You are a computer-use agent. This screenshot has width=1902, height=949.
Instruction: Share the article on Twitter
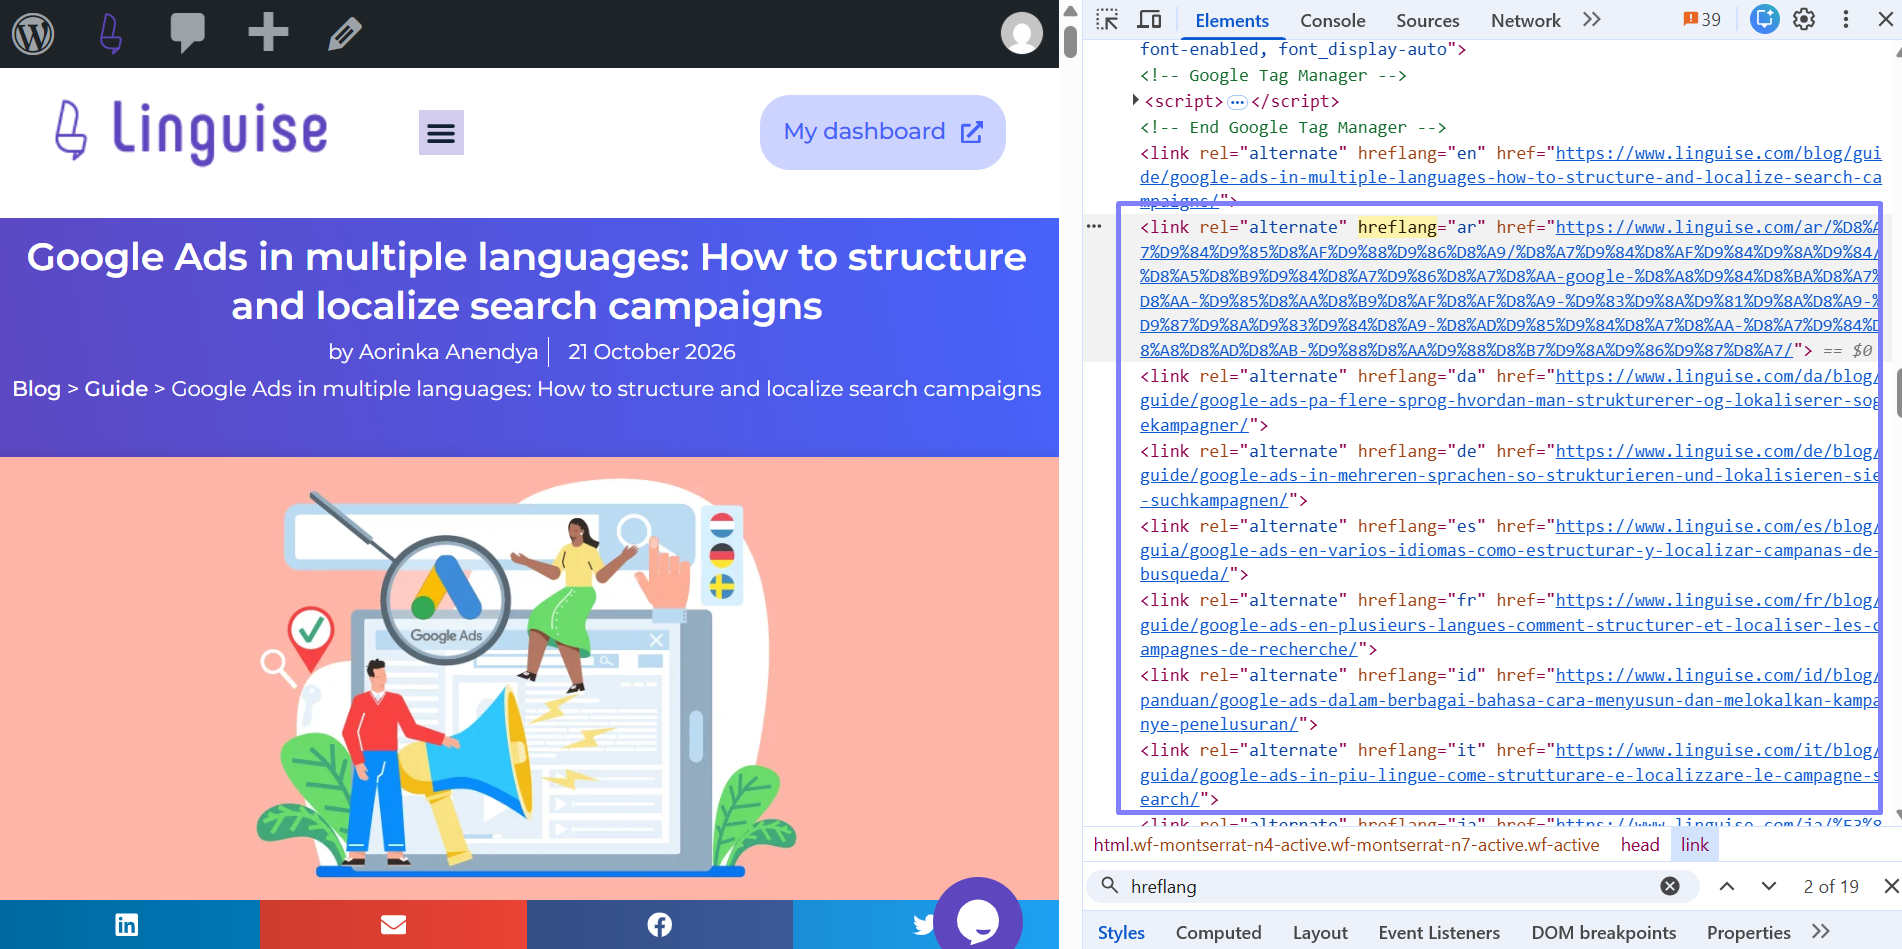[x=922, y=925]
